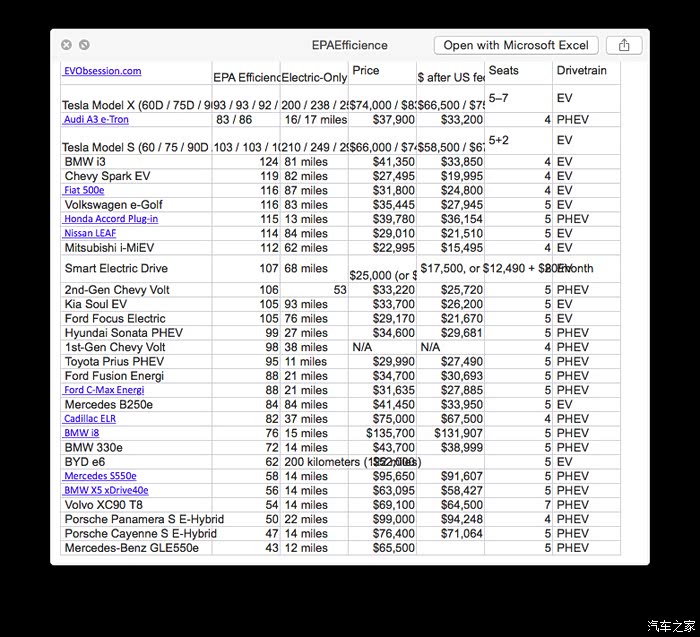Visit the Nissan LEAF link

coord(90,233)
